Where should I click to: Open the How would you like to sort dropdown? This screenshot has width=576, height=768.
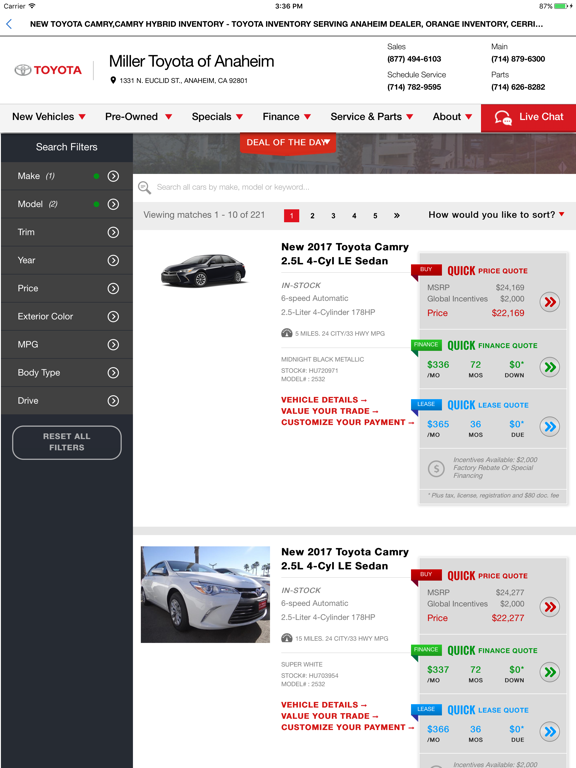(496, 215)
